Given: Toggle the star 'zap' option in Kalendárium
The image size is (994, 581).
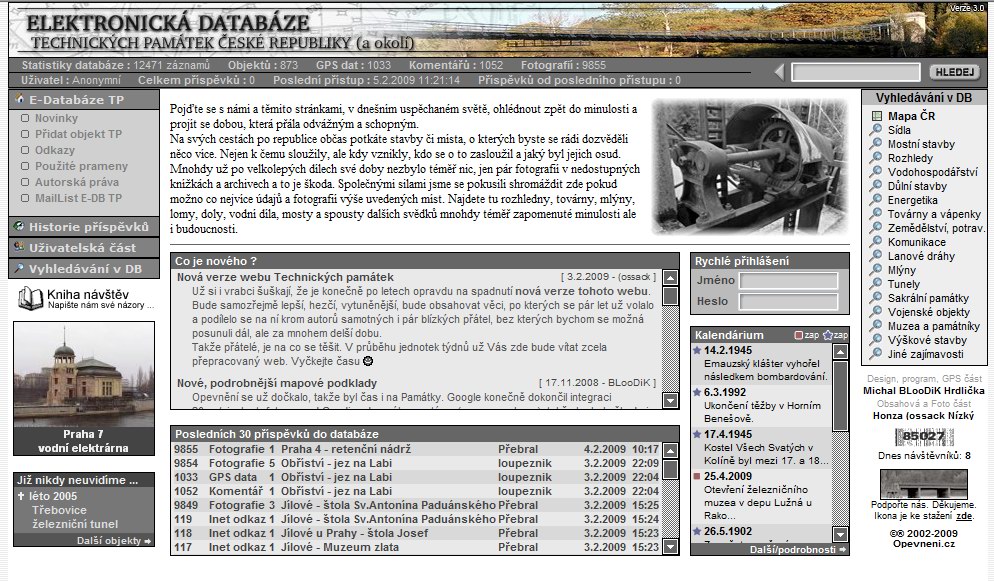Looking at the screenshot, I should click(827, 335).
